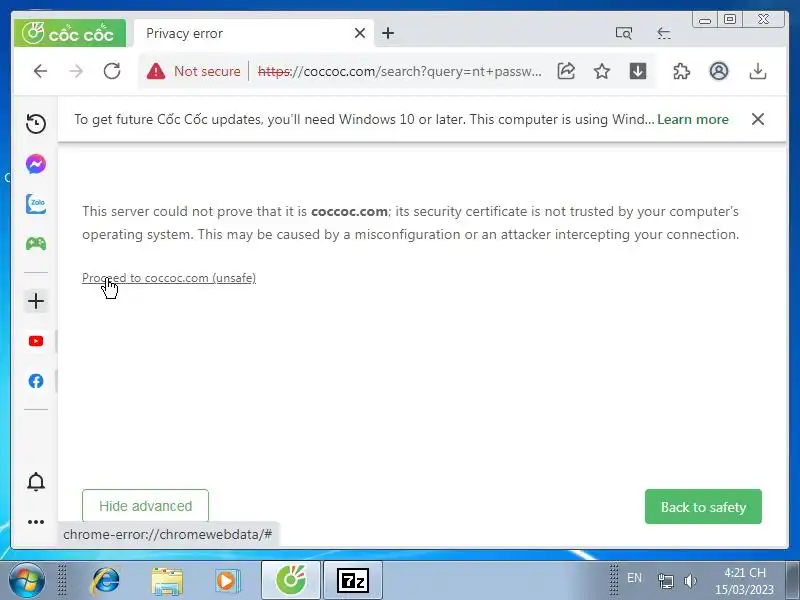
Task: Open Zalo in the sidebar
Action: point(36,204)
